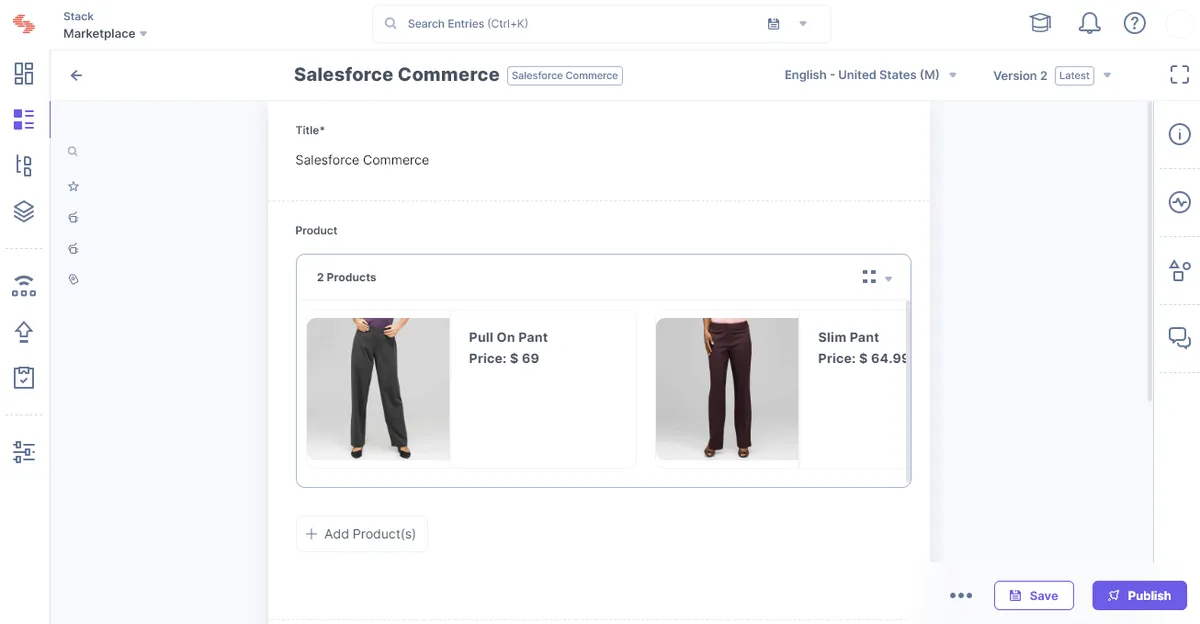Click the star favorites icon in entries panel
Viewport: 1200px width, 624px height.
[73, 186]
